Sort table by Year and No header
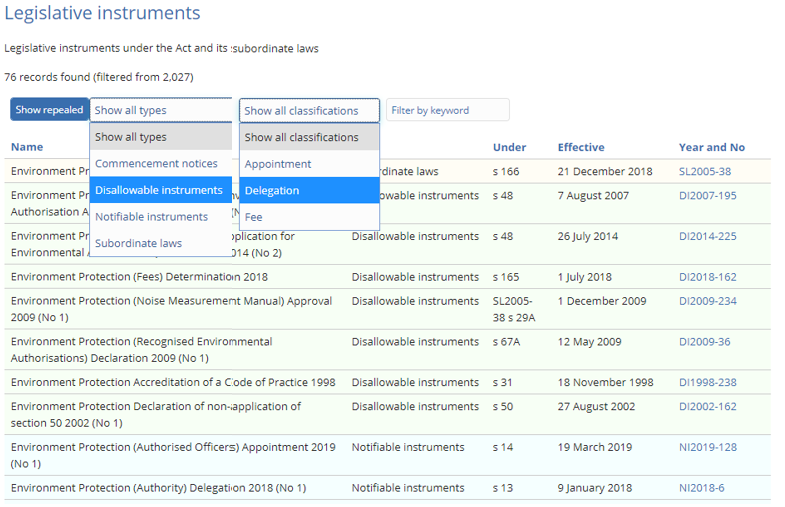The image size is (785, 507). pos(711,147)
